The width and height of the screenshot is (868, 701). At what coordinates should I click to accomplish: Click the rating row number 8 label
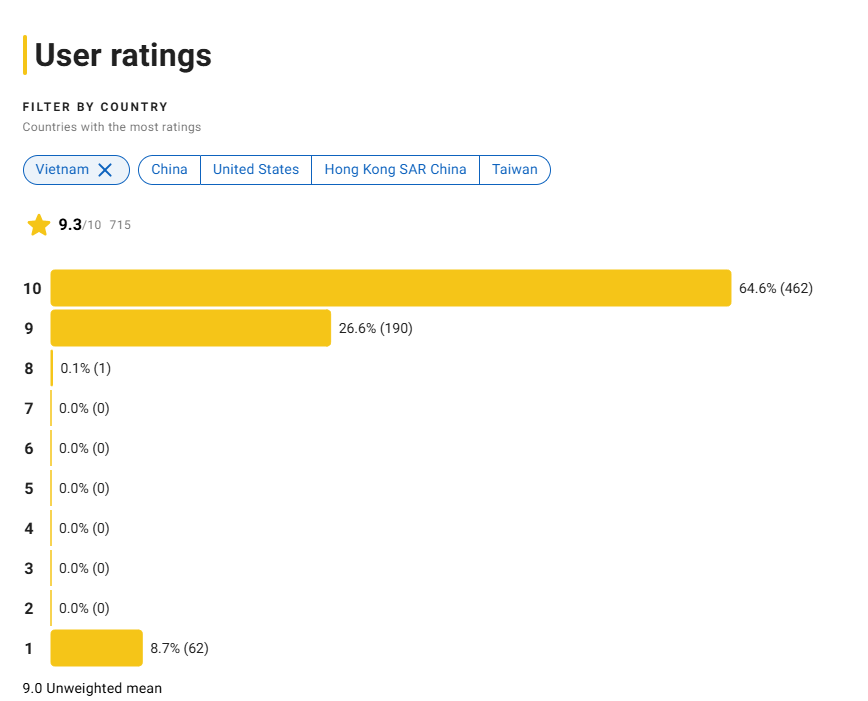coord(29,368)
